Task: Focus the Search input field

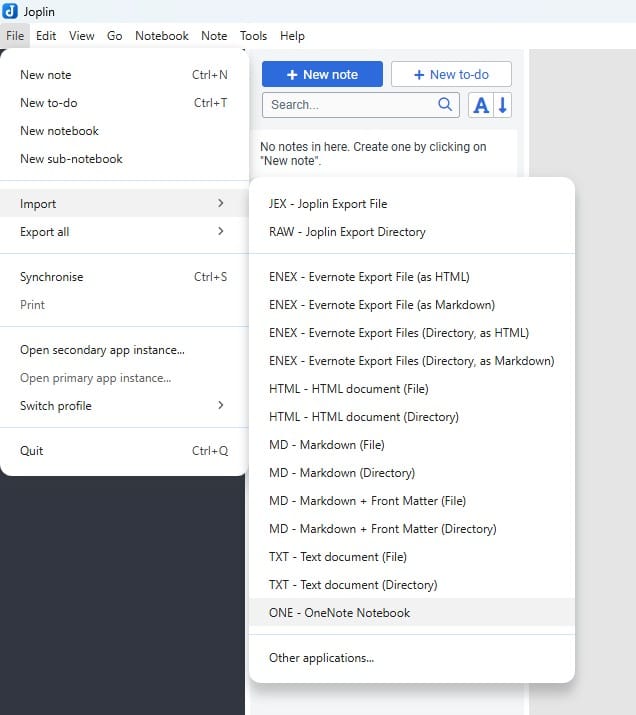Action: click(350, 105)
